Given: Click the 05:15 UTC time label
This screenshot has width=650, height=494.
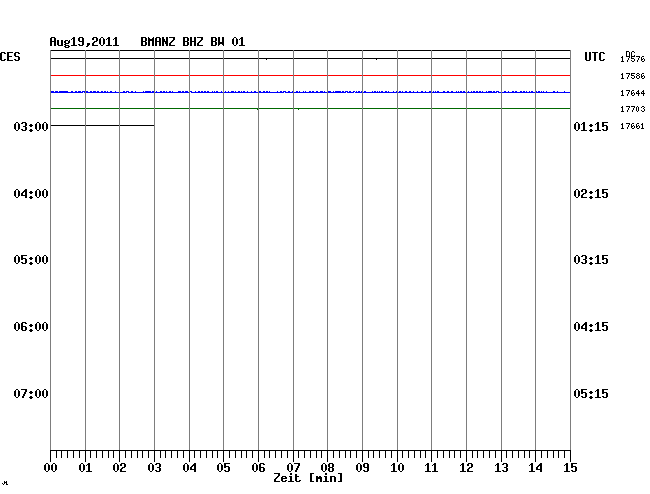Looking at the screenshot, I should pos(591,393).
